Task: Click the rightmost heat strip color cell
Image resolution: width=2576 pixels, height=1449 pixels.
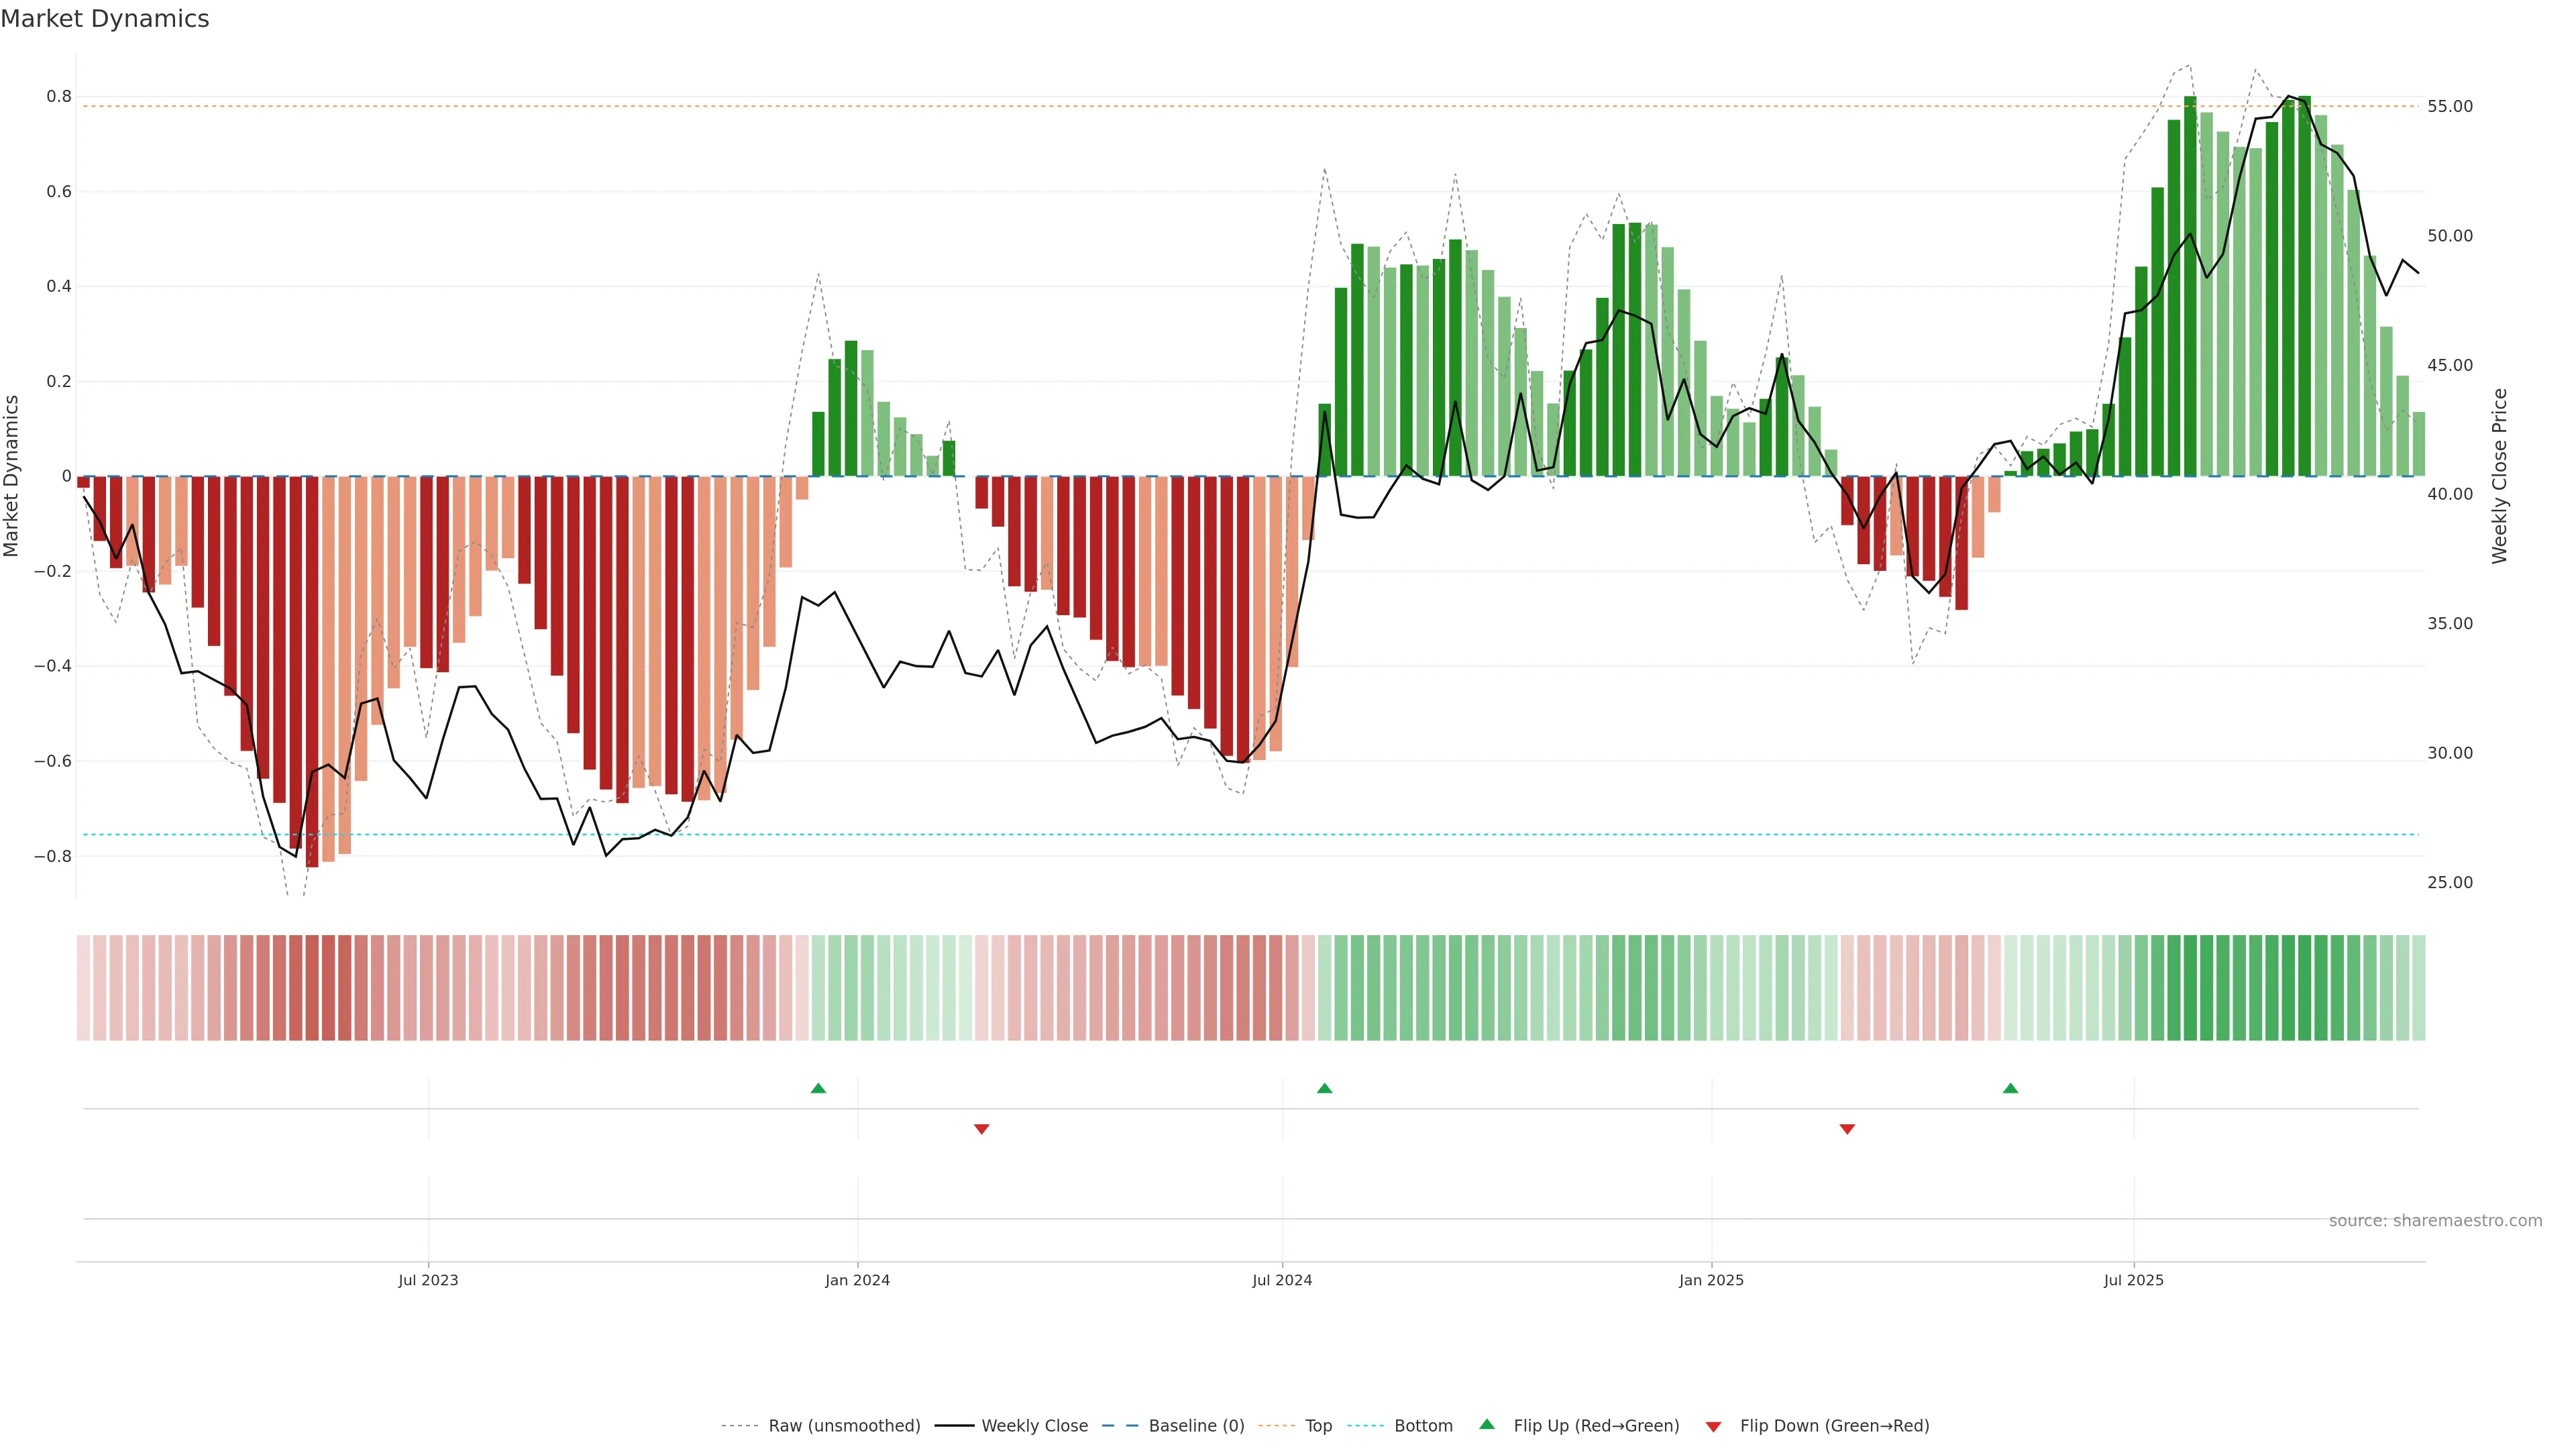Action: click(x=2418, y=988)
